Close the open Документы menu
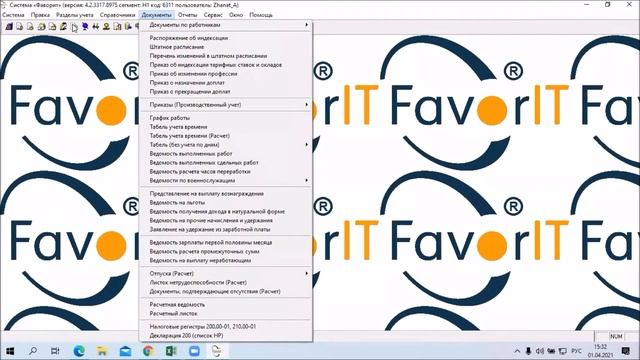This screenshot has height=360, width=640. [157, 15]
